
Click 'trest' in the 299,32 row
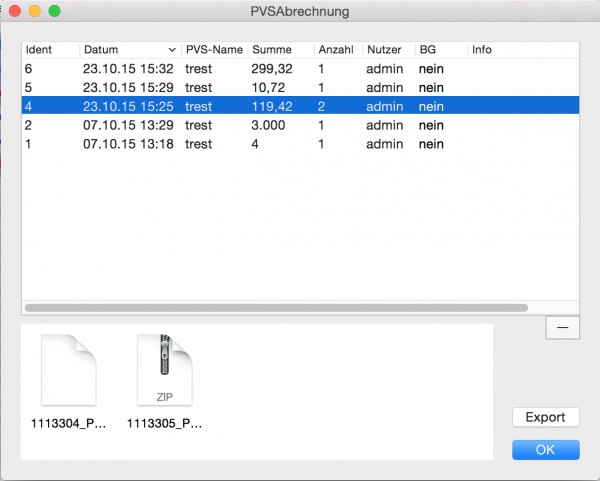click(x=198, y=69)
